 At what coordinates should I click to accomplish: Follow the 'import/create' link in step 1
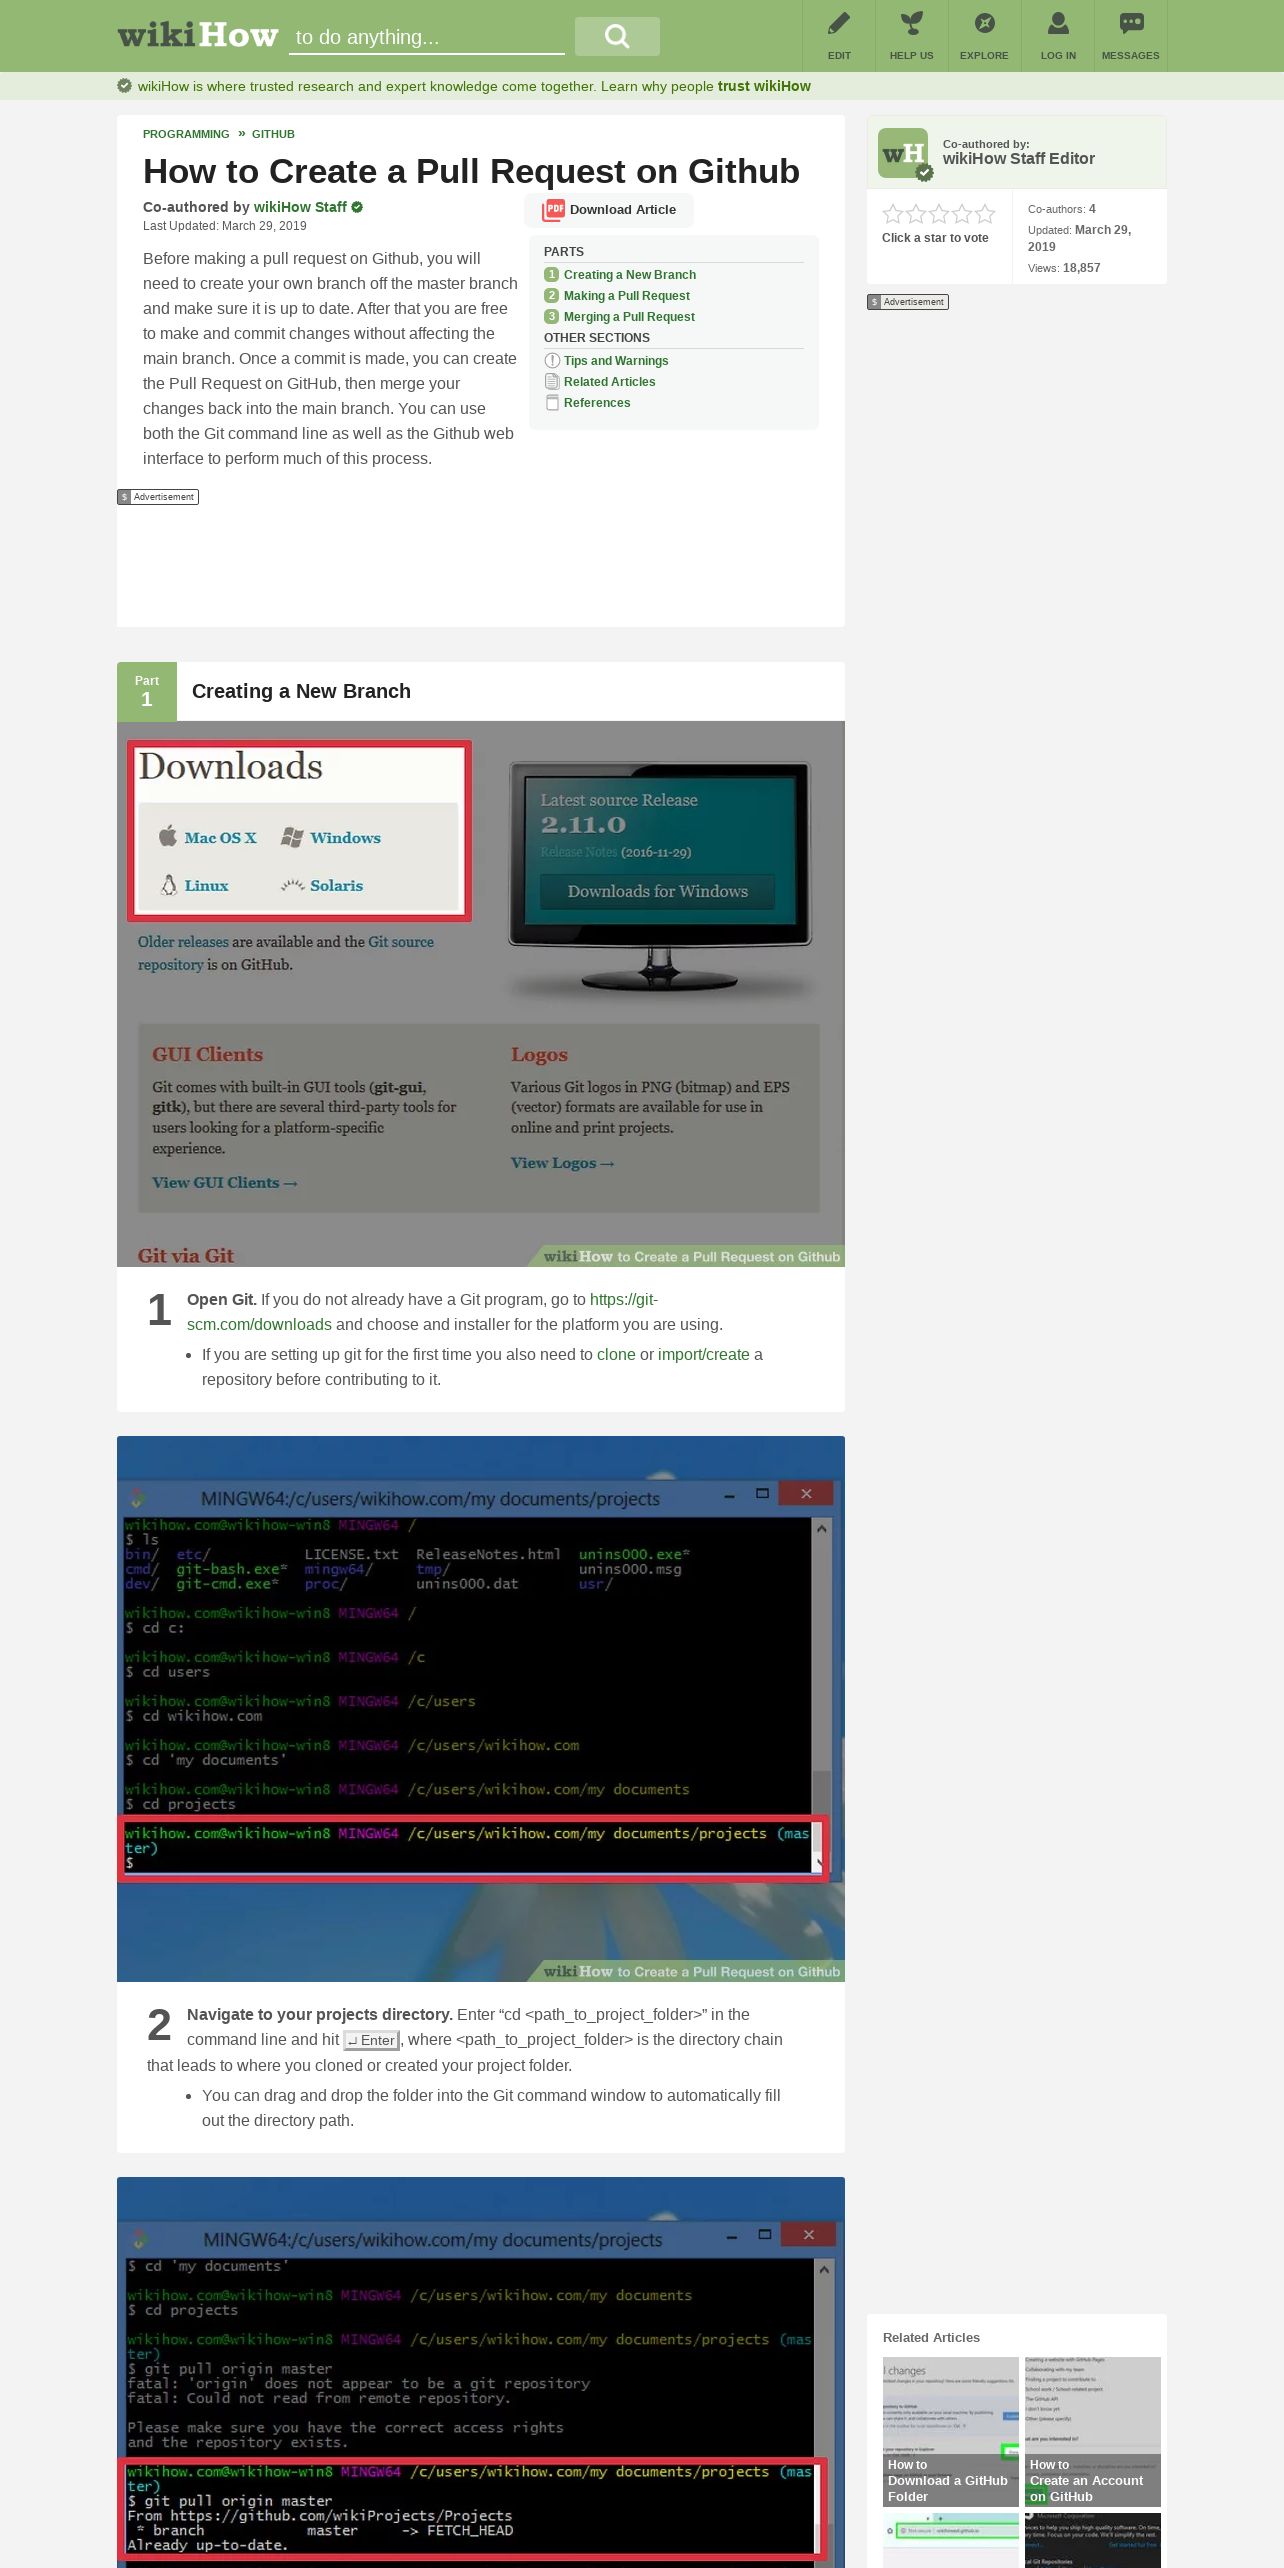(704, 1354)
